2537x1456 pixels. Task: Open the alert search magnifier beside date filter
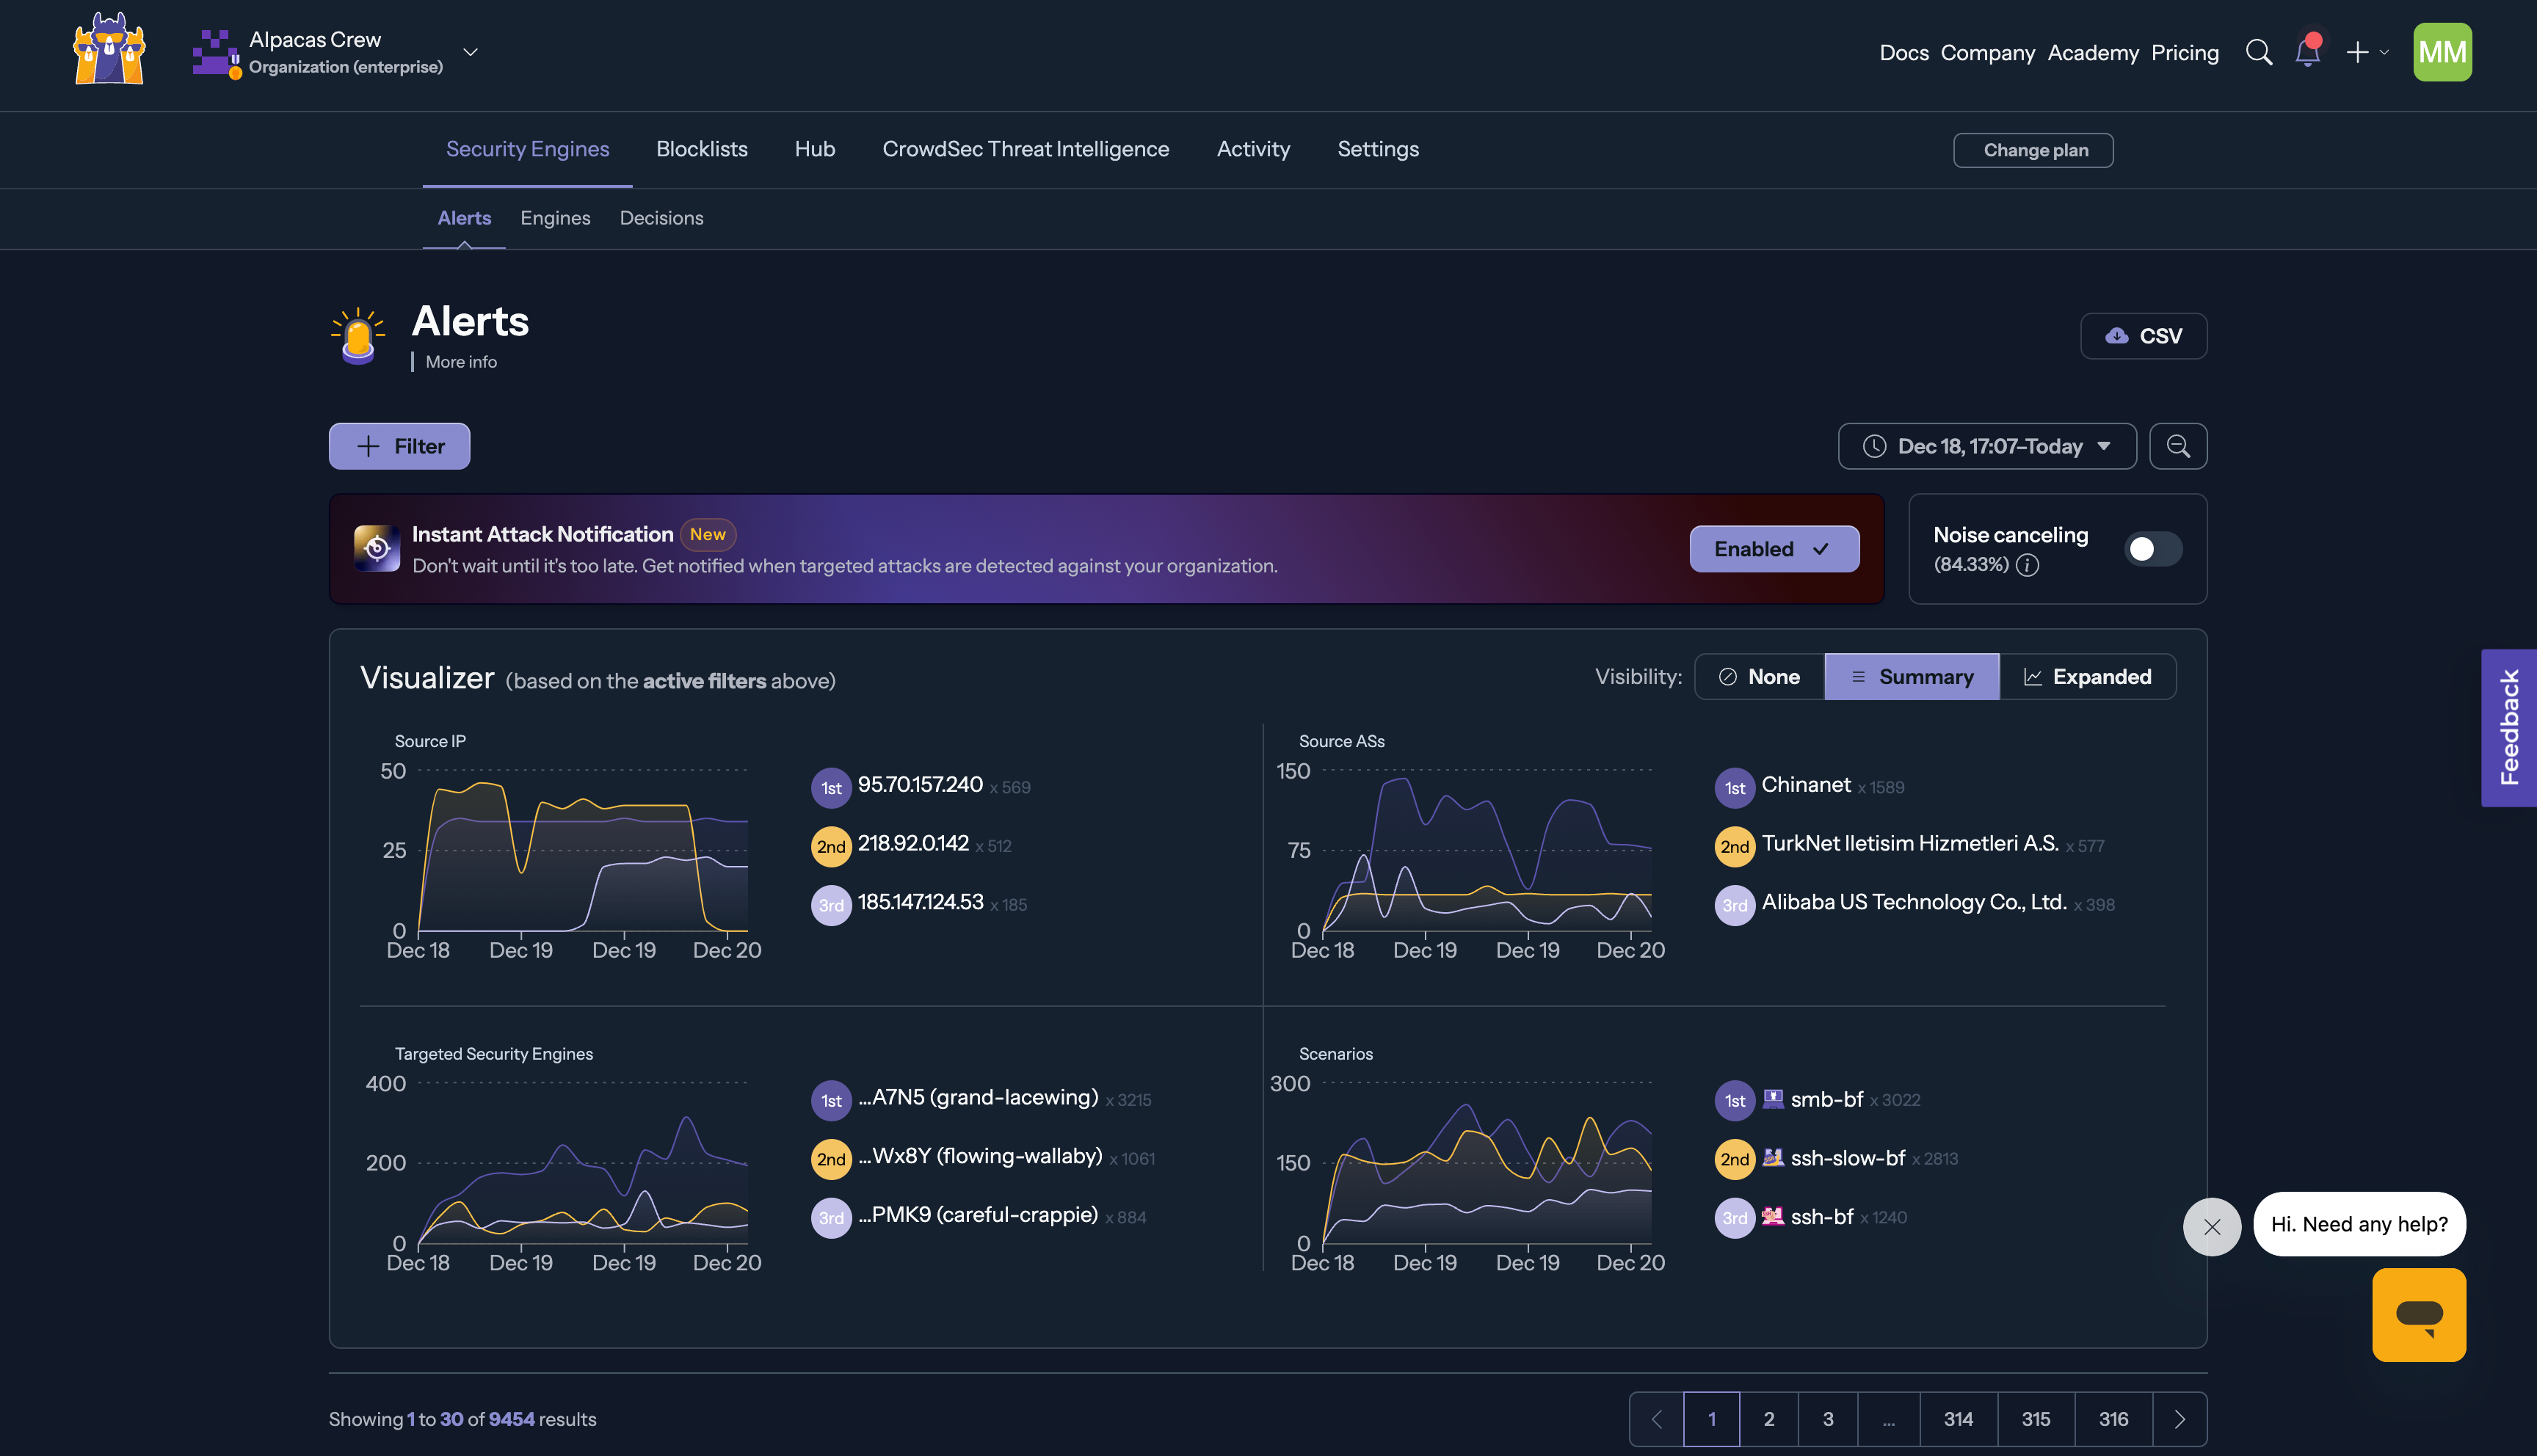(x=2178, y=446)
